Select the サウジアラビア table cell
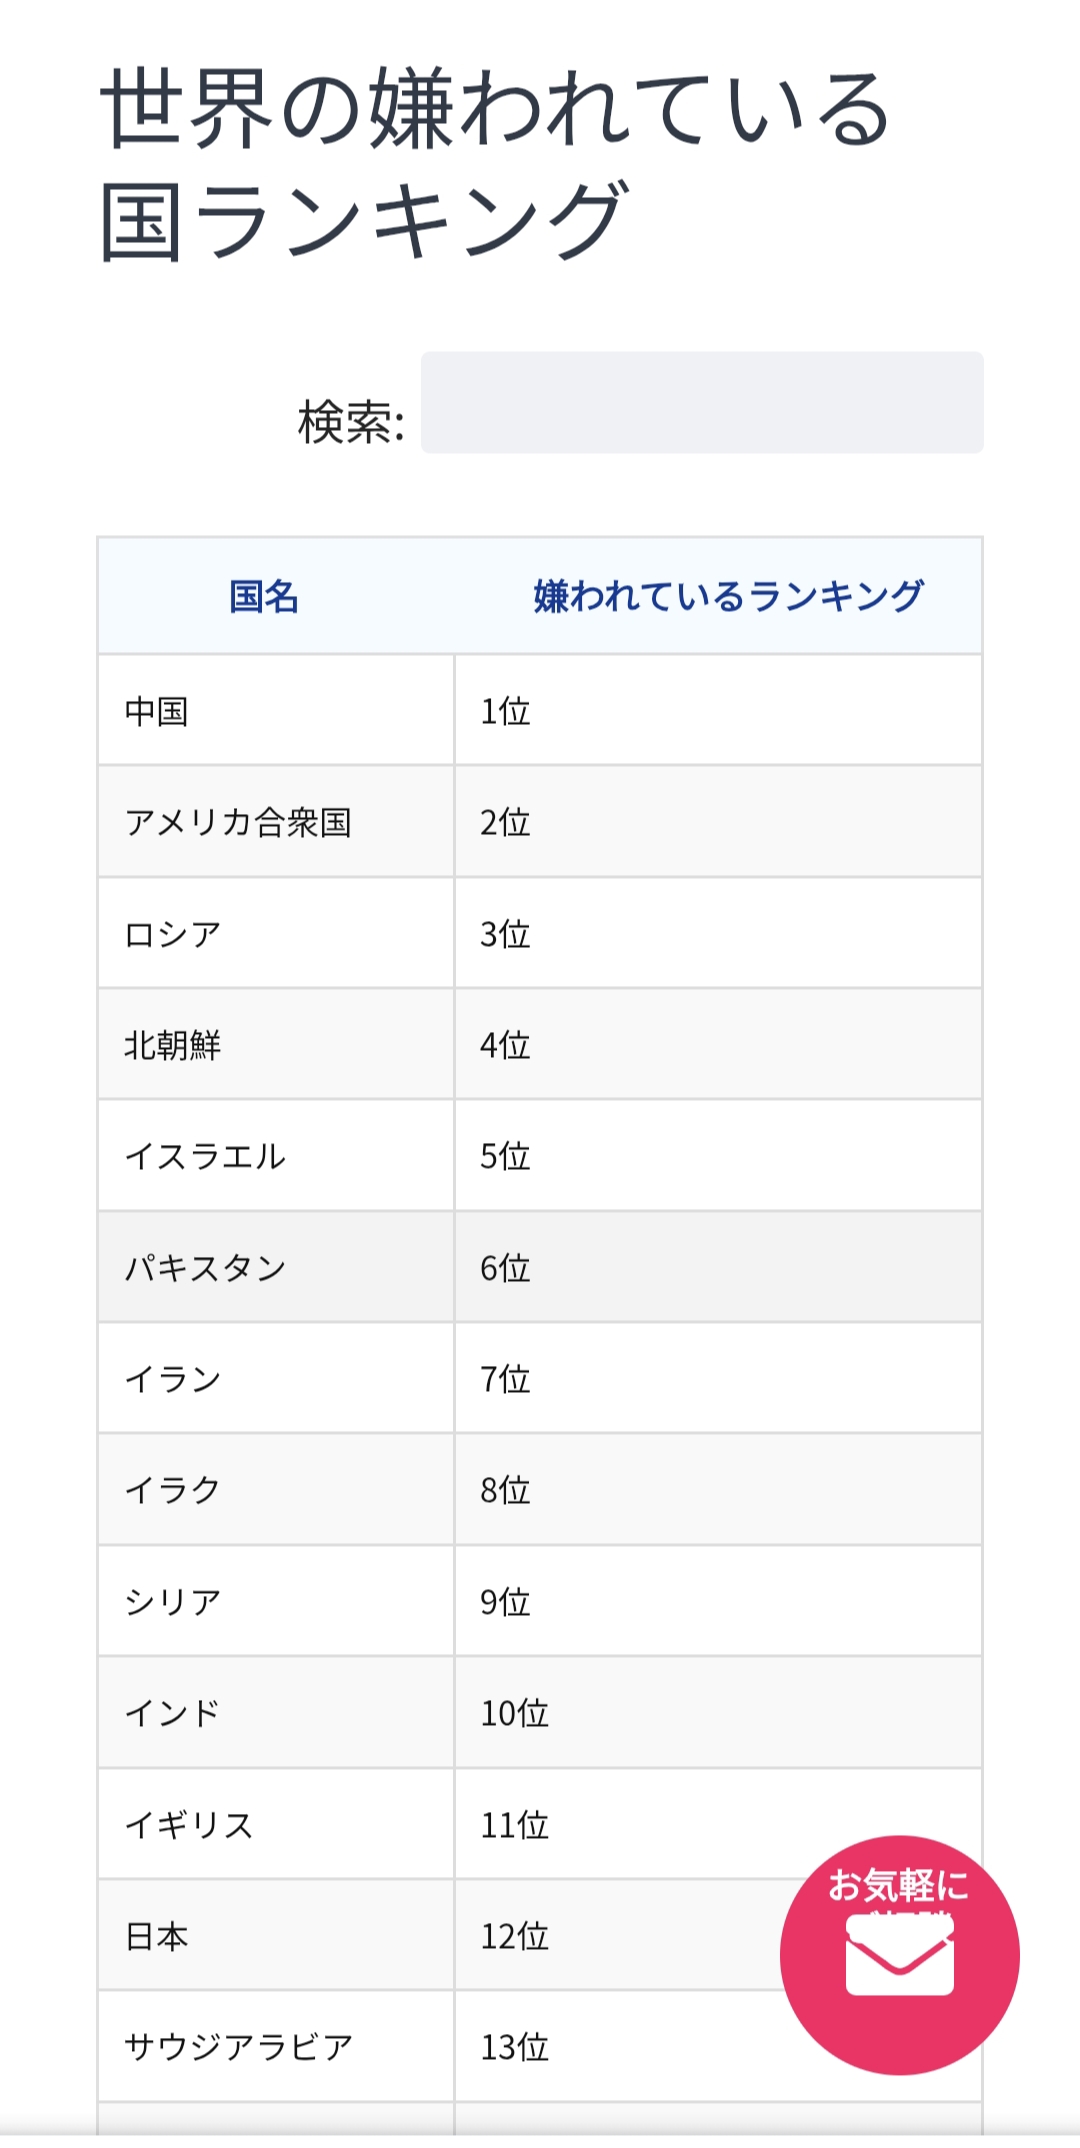The width and height of the screenshot is (1080, 2148). (x=238, y=2047)
